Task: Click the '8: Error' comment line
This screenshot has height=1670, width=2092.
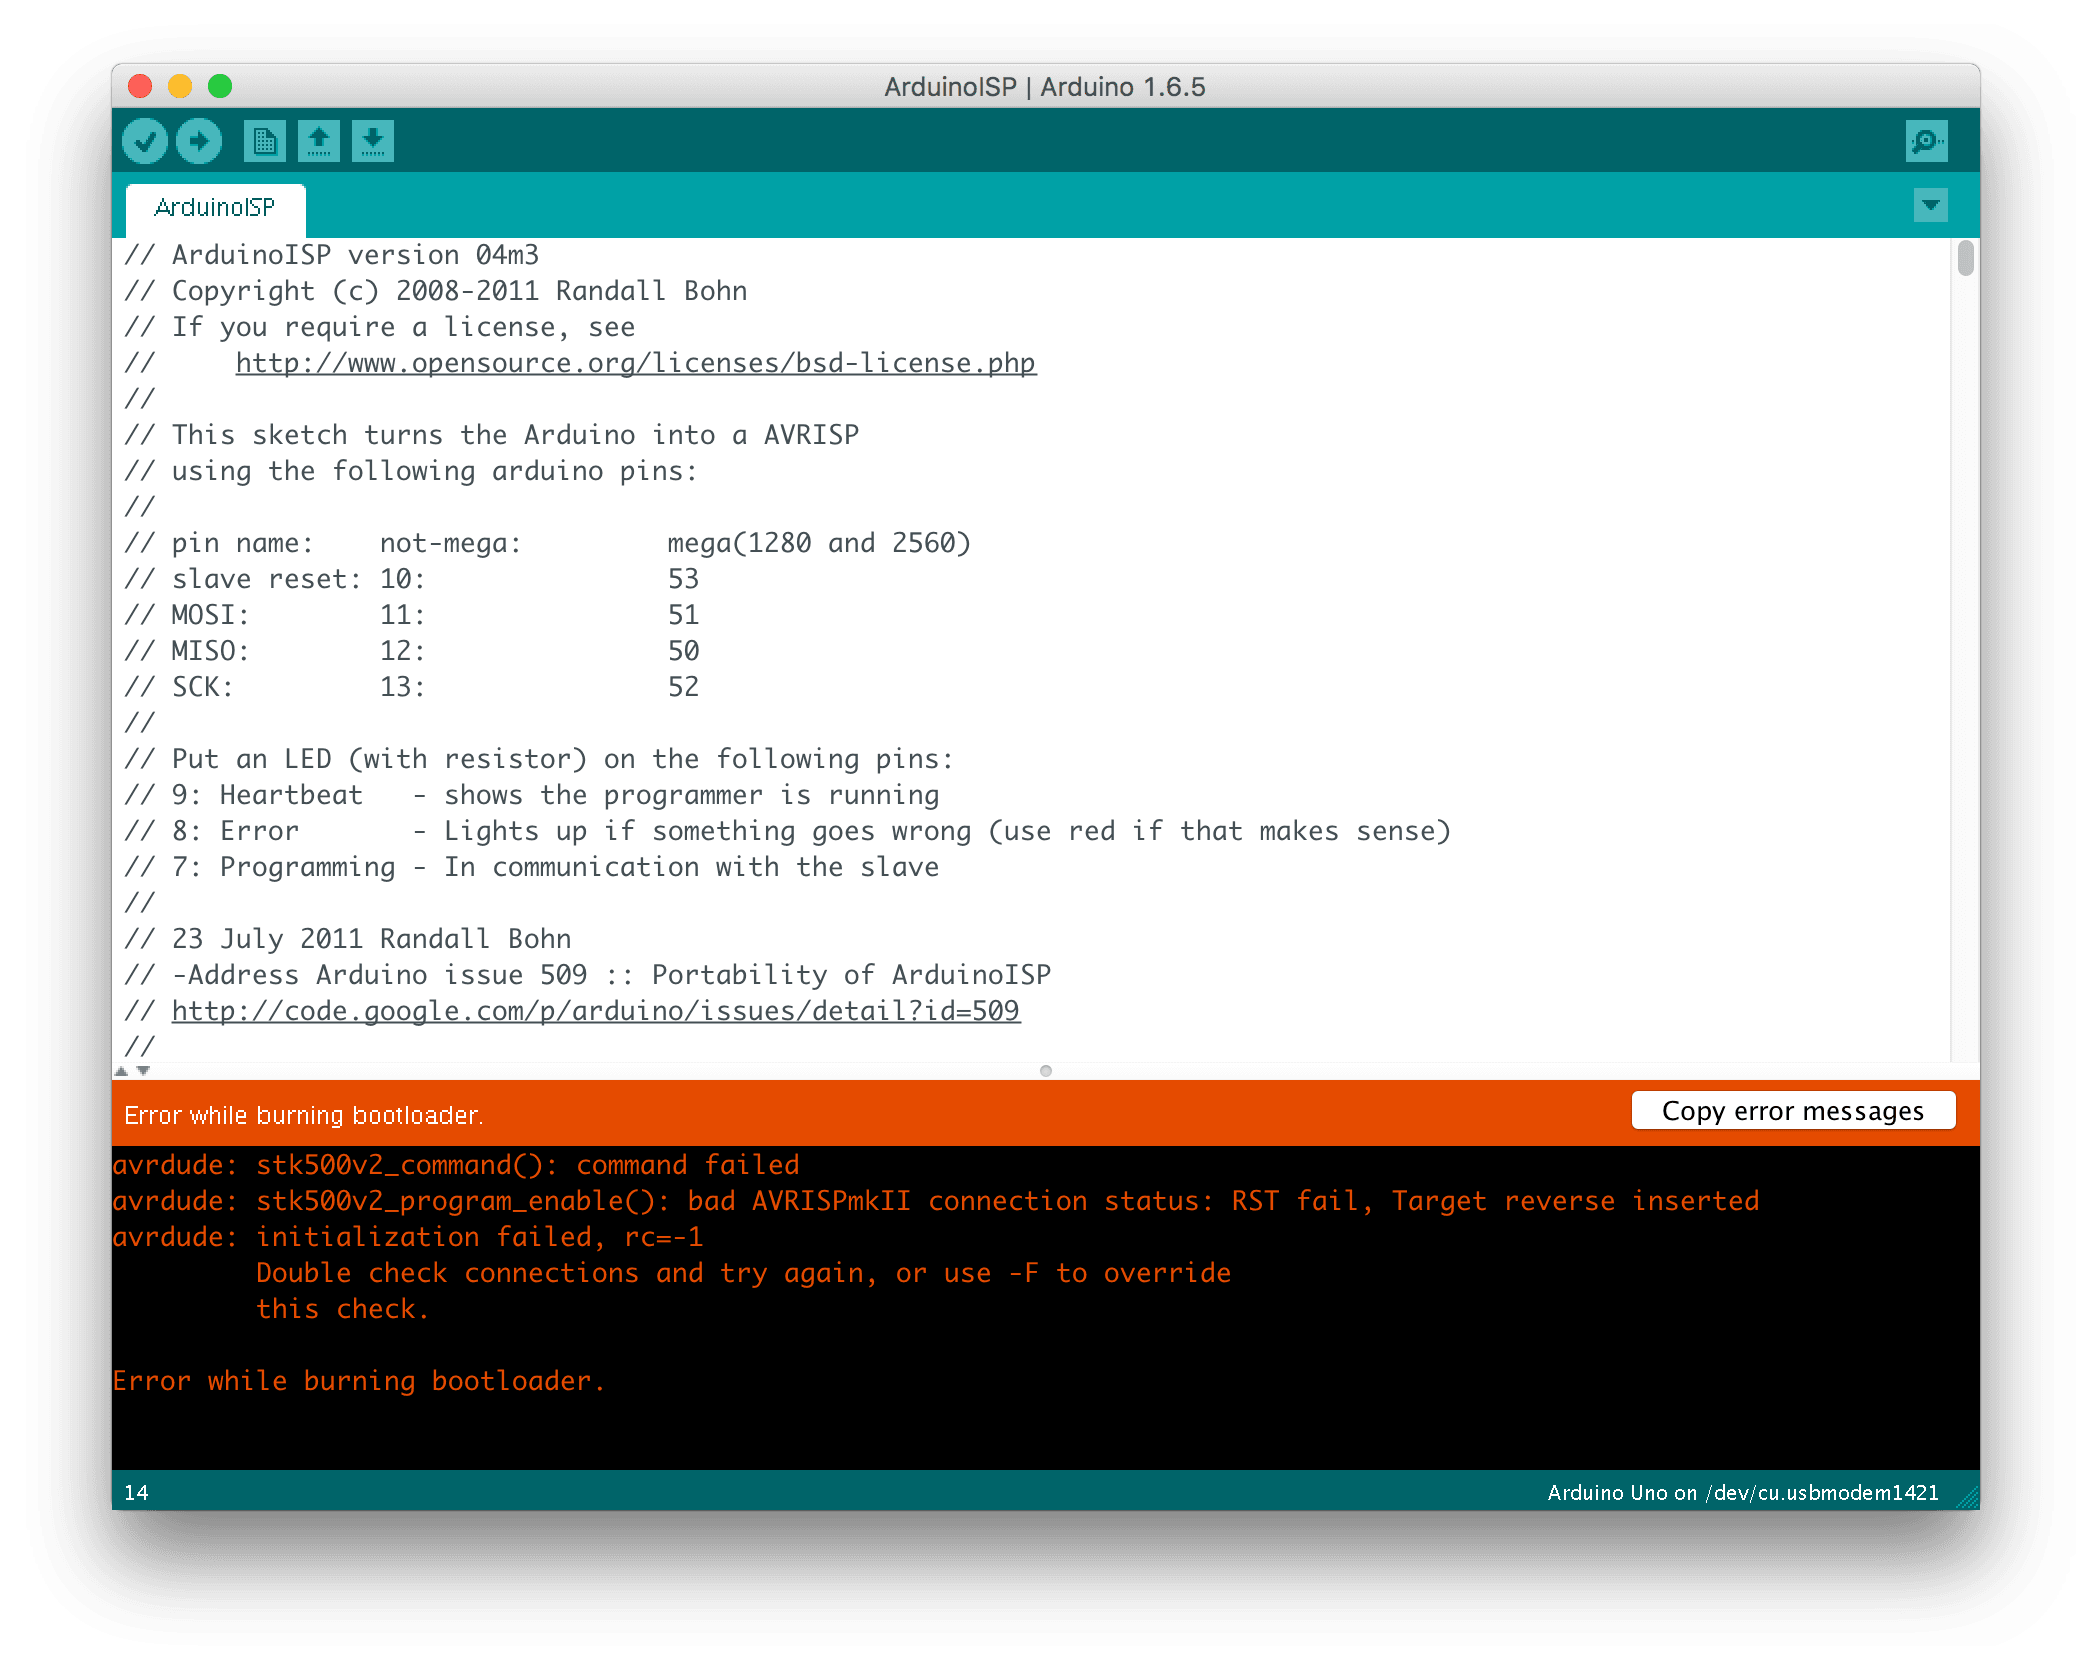Action: tap(788, 831)
